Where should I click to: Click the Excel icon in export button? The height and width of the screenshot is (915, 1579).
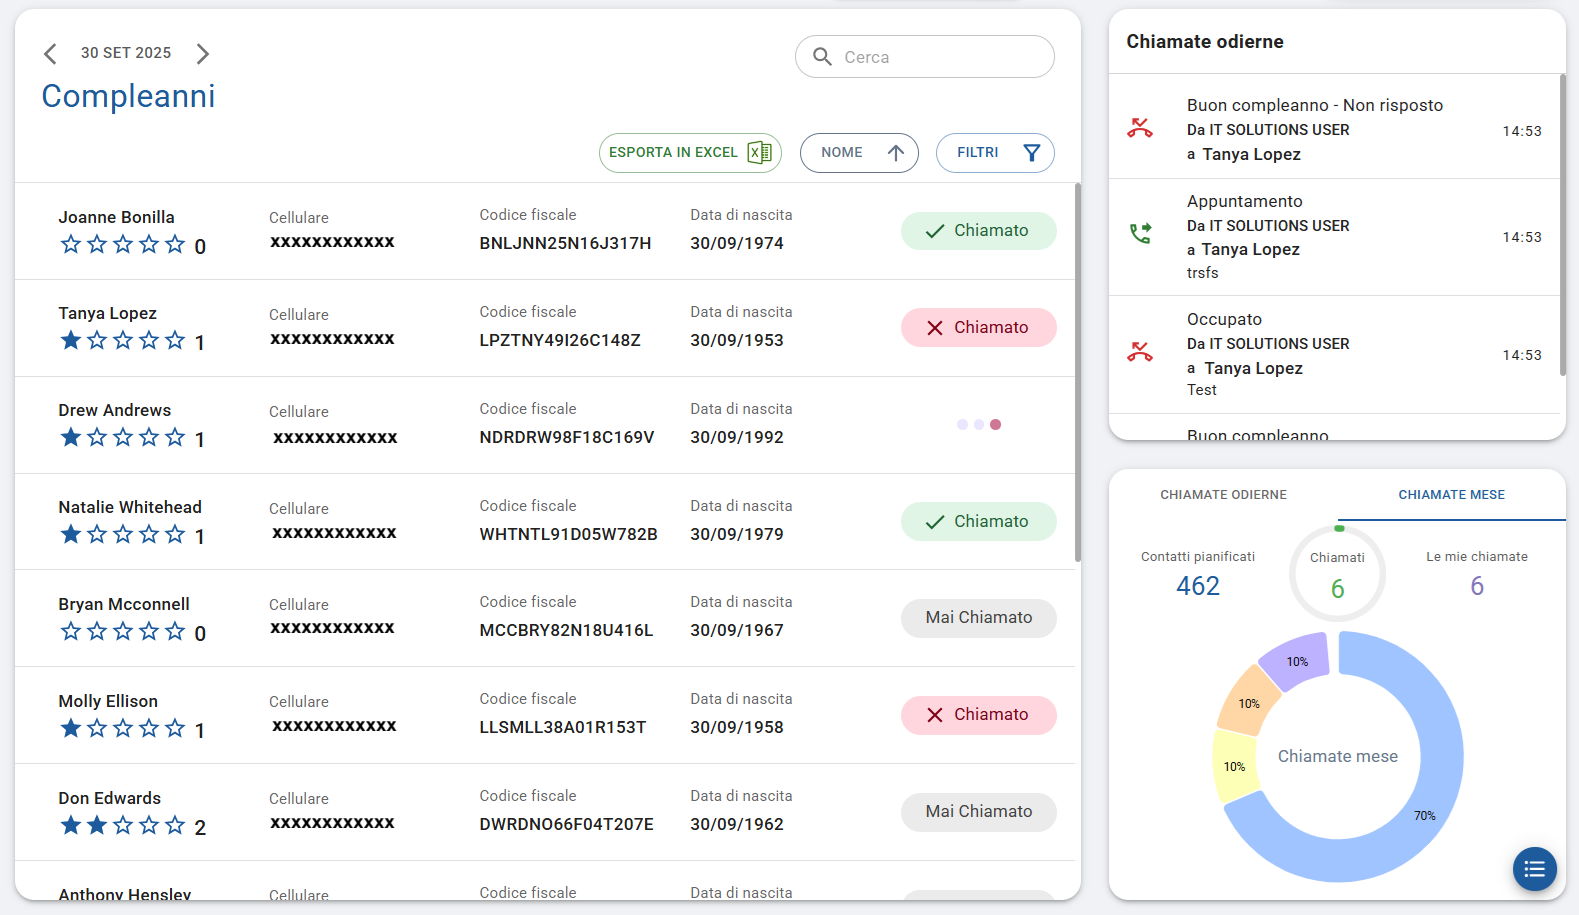(760, 153)
